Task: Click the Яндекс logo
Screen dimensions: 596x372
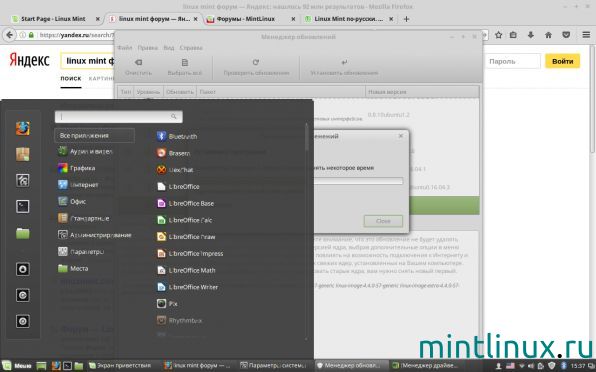Action: pos(29,60)
